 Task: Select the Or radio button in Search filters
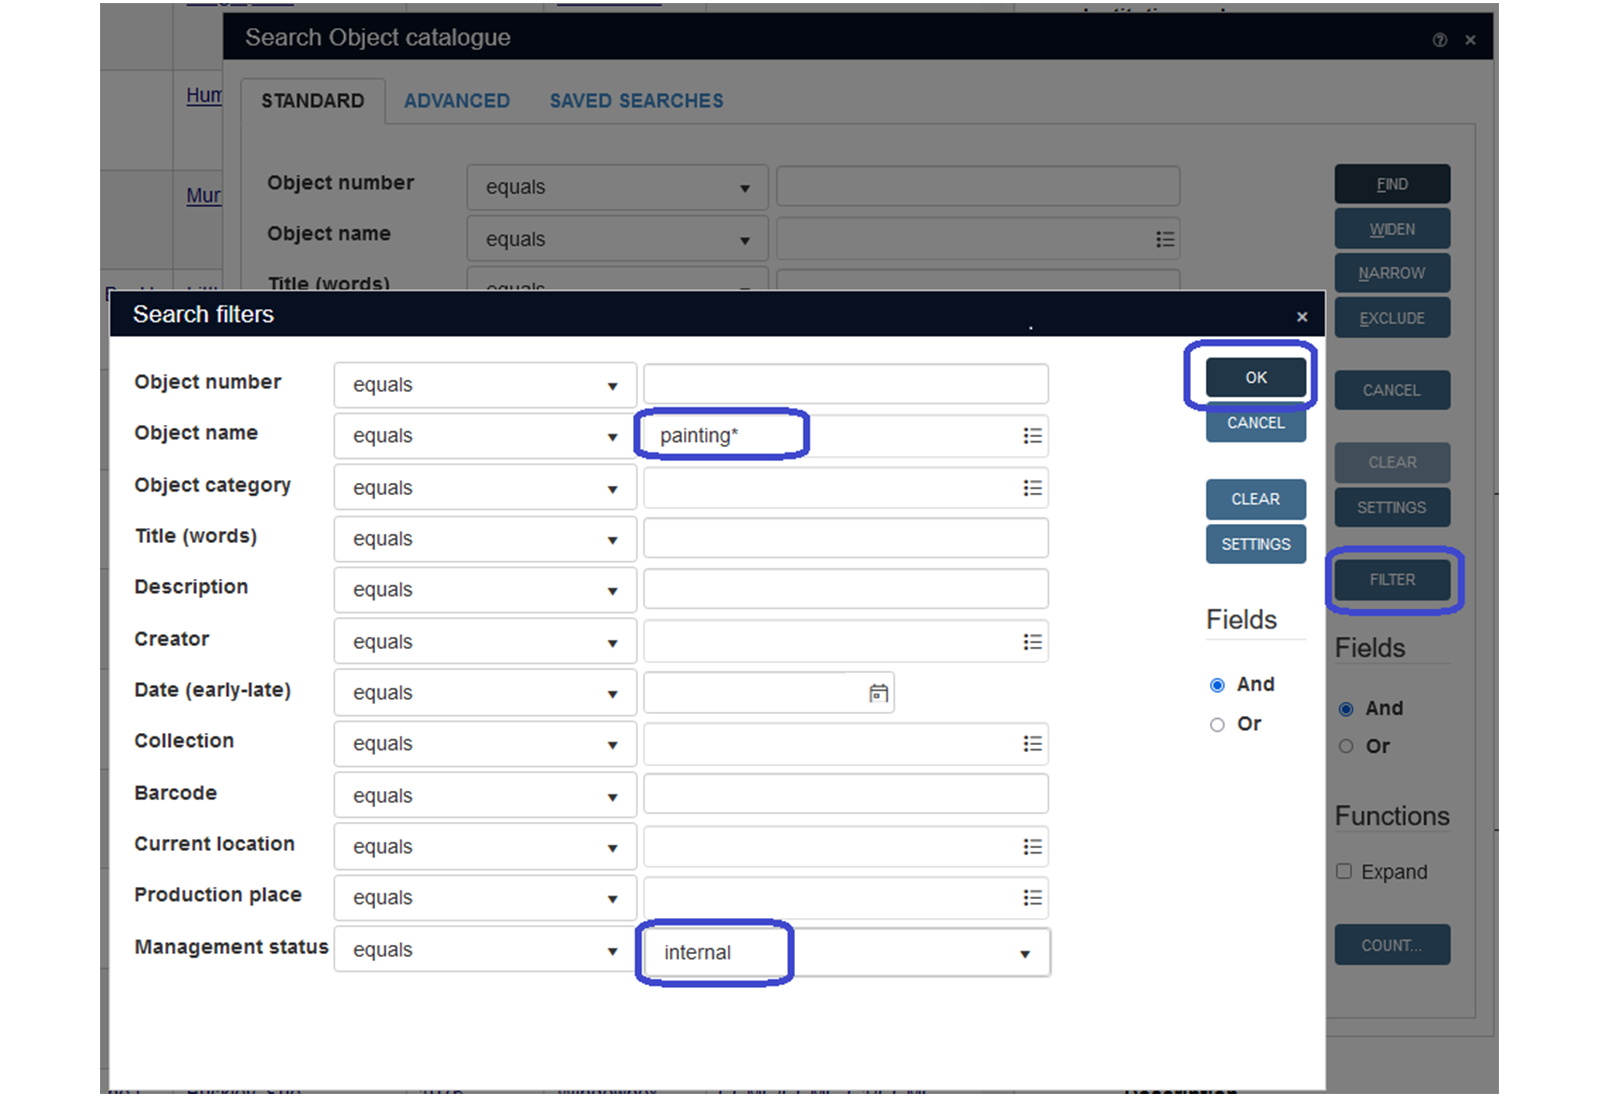(x=1217, y=725)
